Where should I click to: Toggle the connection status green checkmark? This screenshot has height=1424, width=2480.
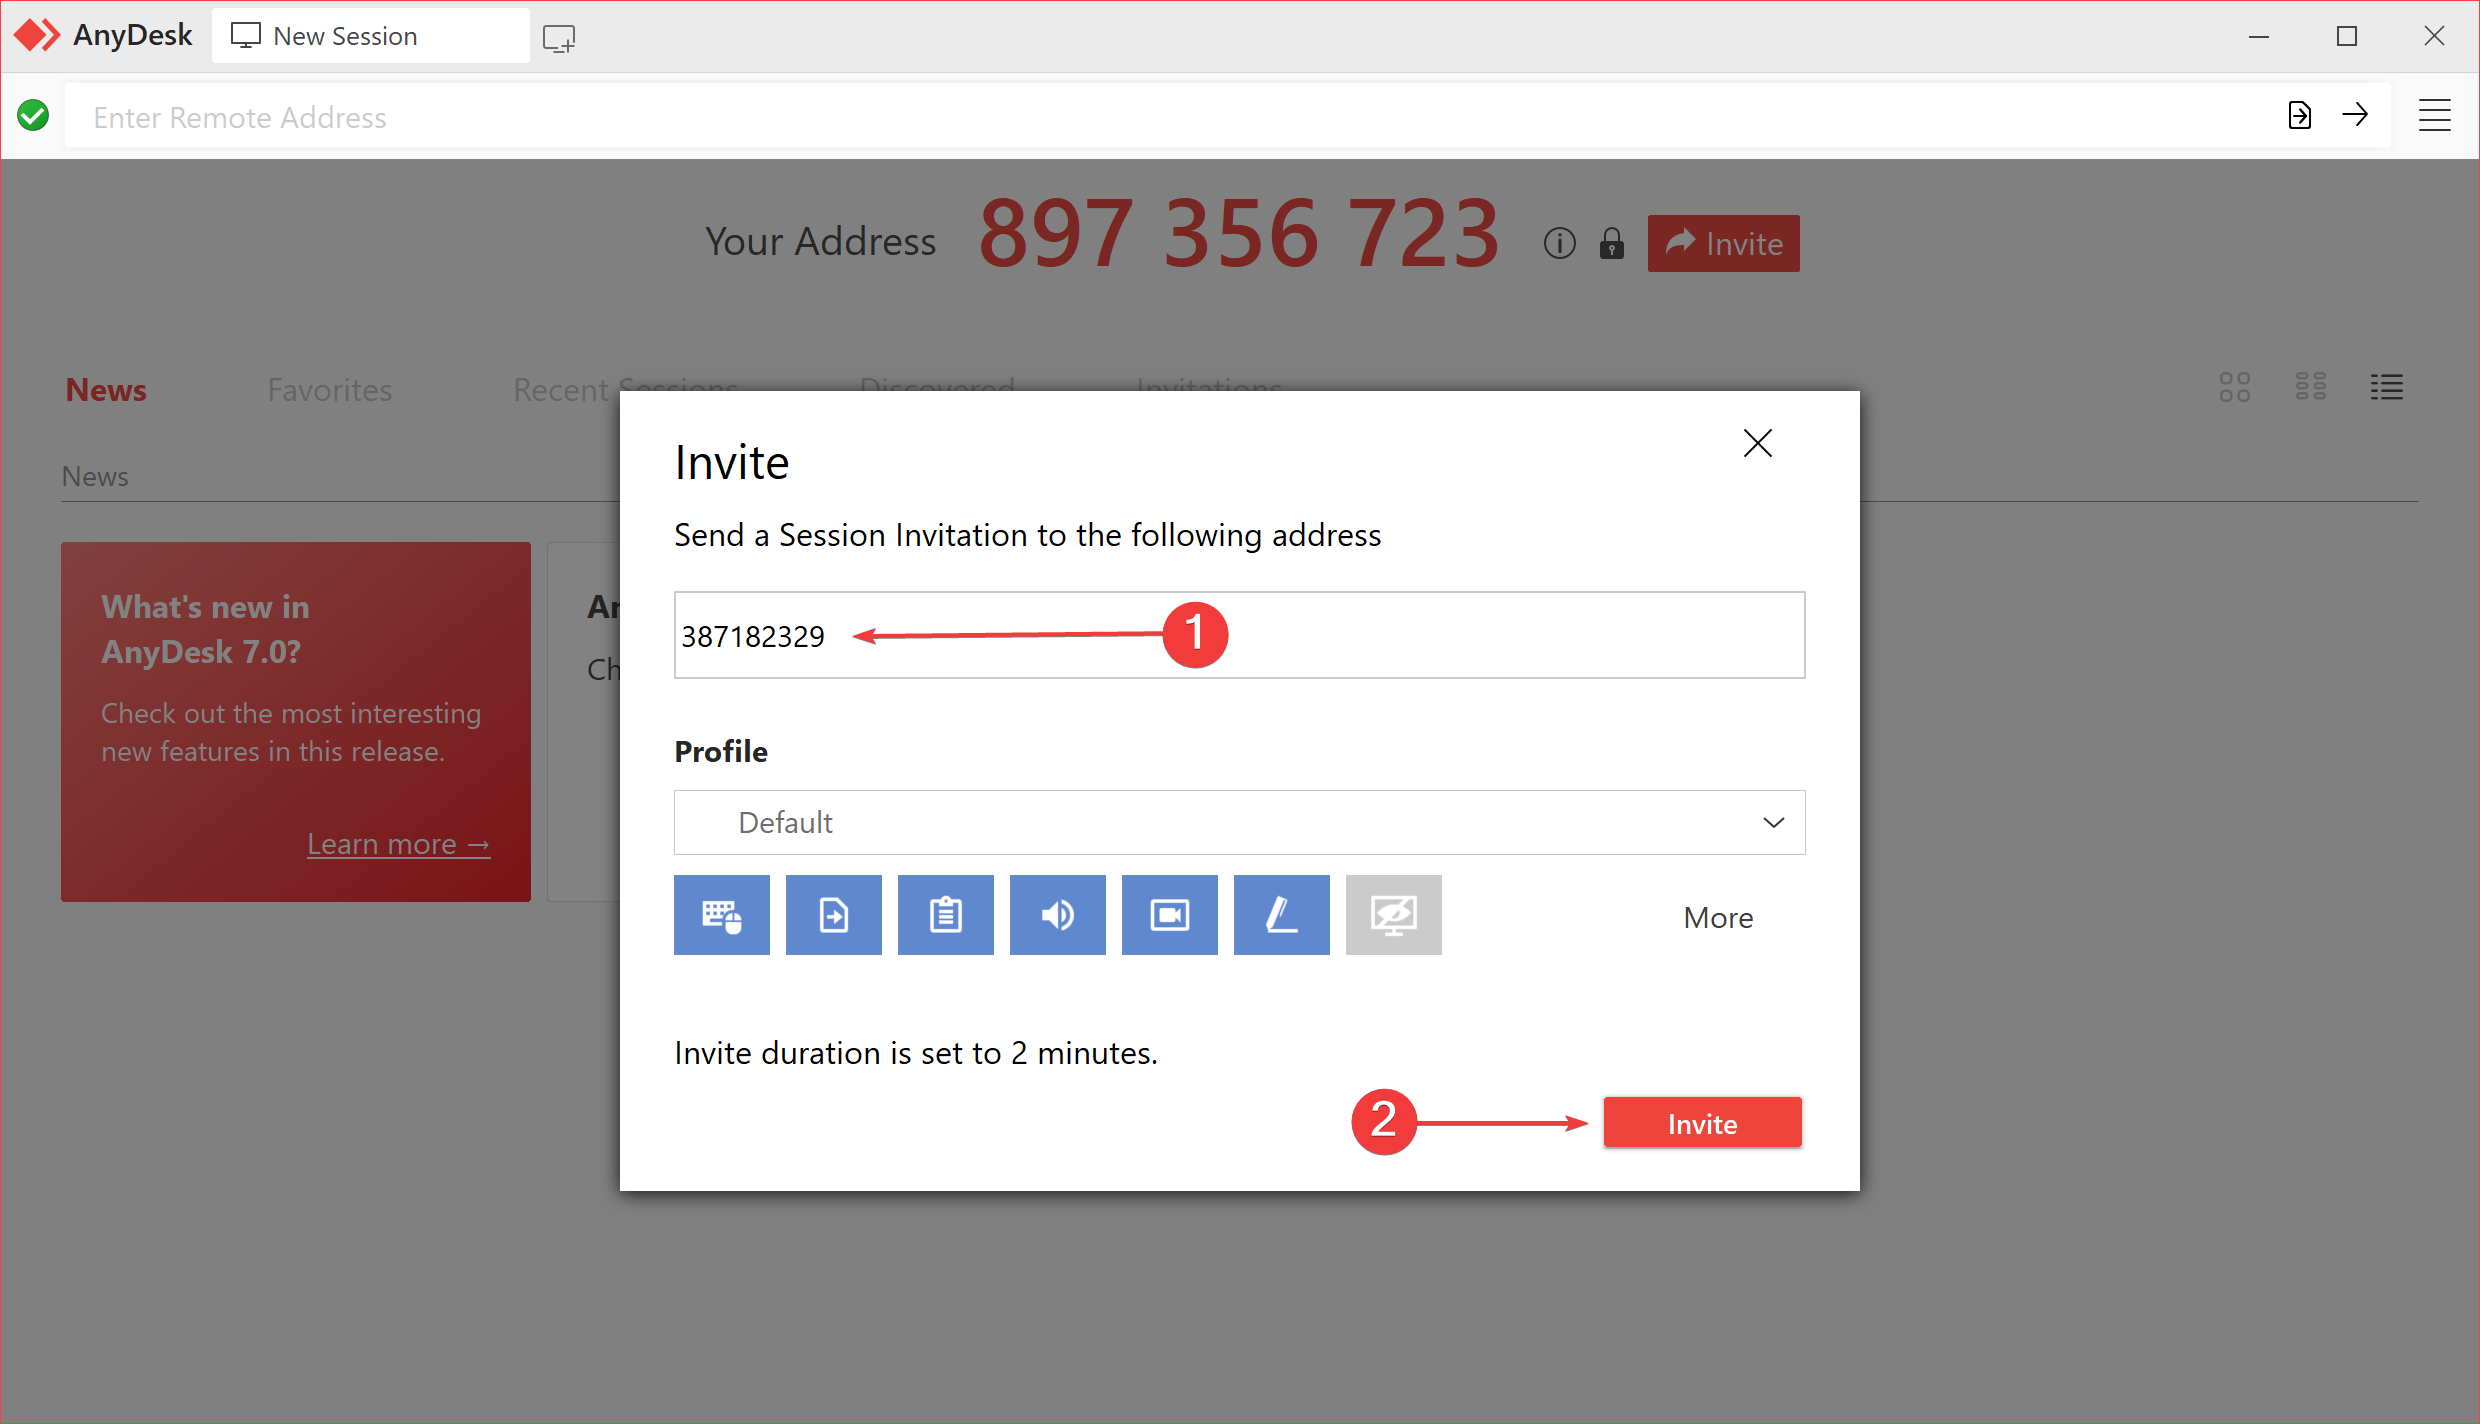(x=32, y=116)
